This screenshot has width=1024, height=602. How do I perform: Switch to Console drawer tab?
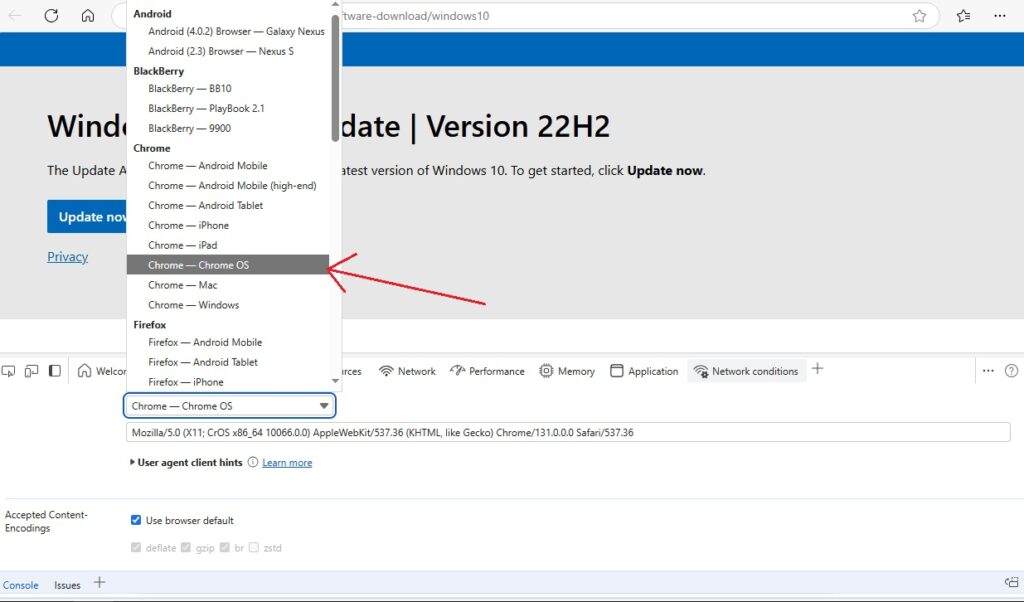(20, 585)
